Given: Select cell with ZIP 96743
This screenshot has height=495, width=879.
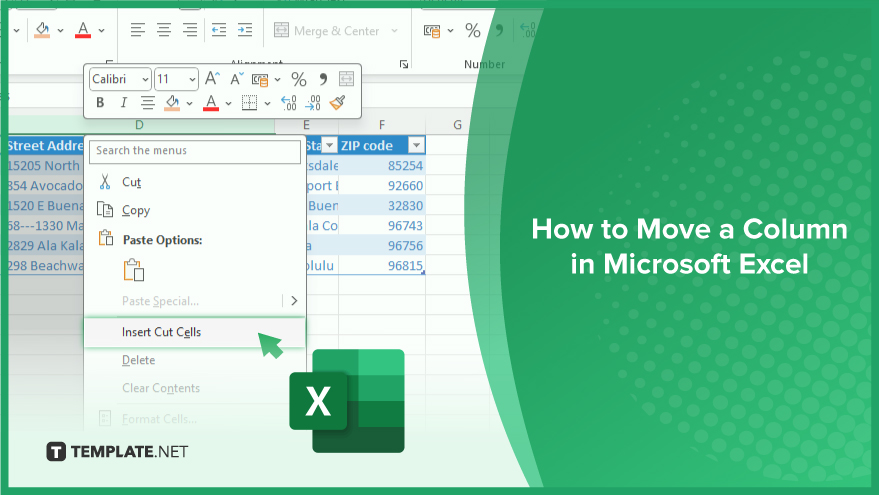Looking at the screenshot, I should pos(382,225).
